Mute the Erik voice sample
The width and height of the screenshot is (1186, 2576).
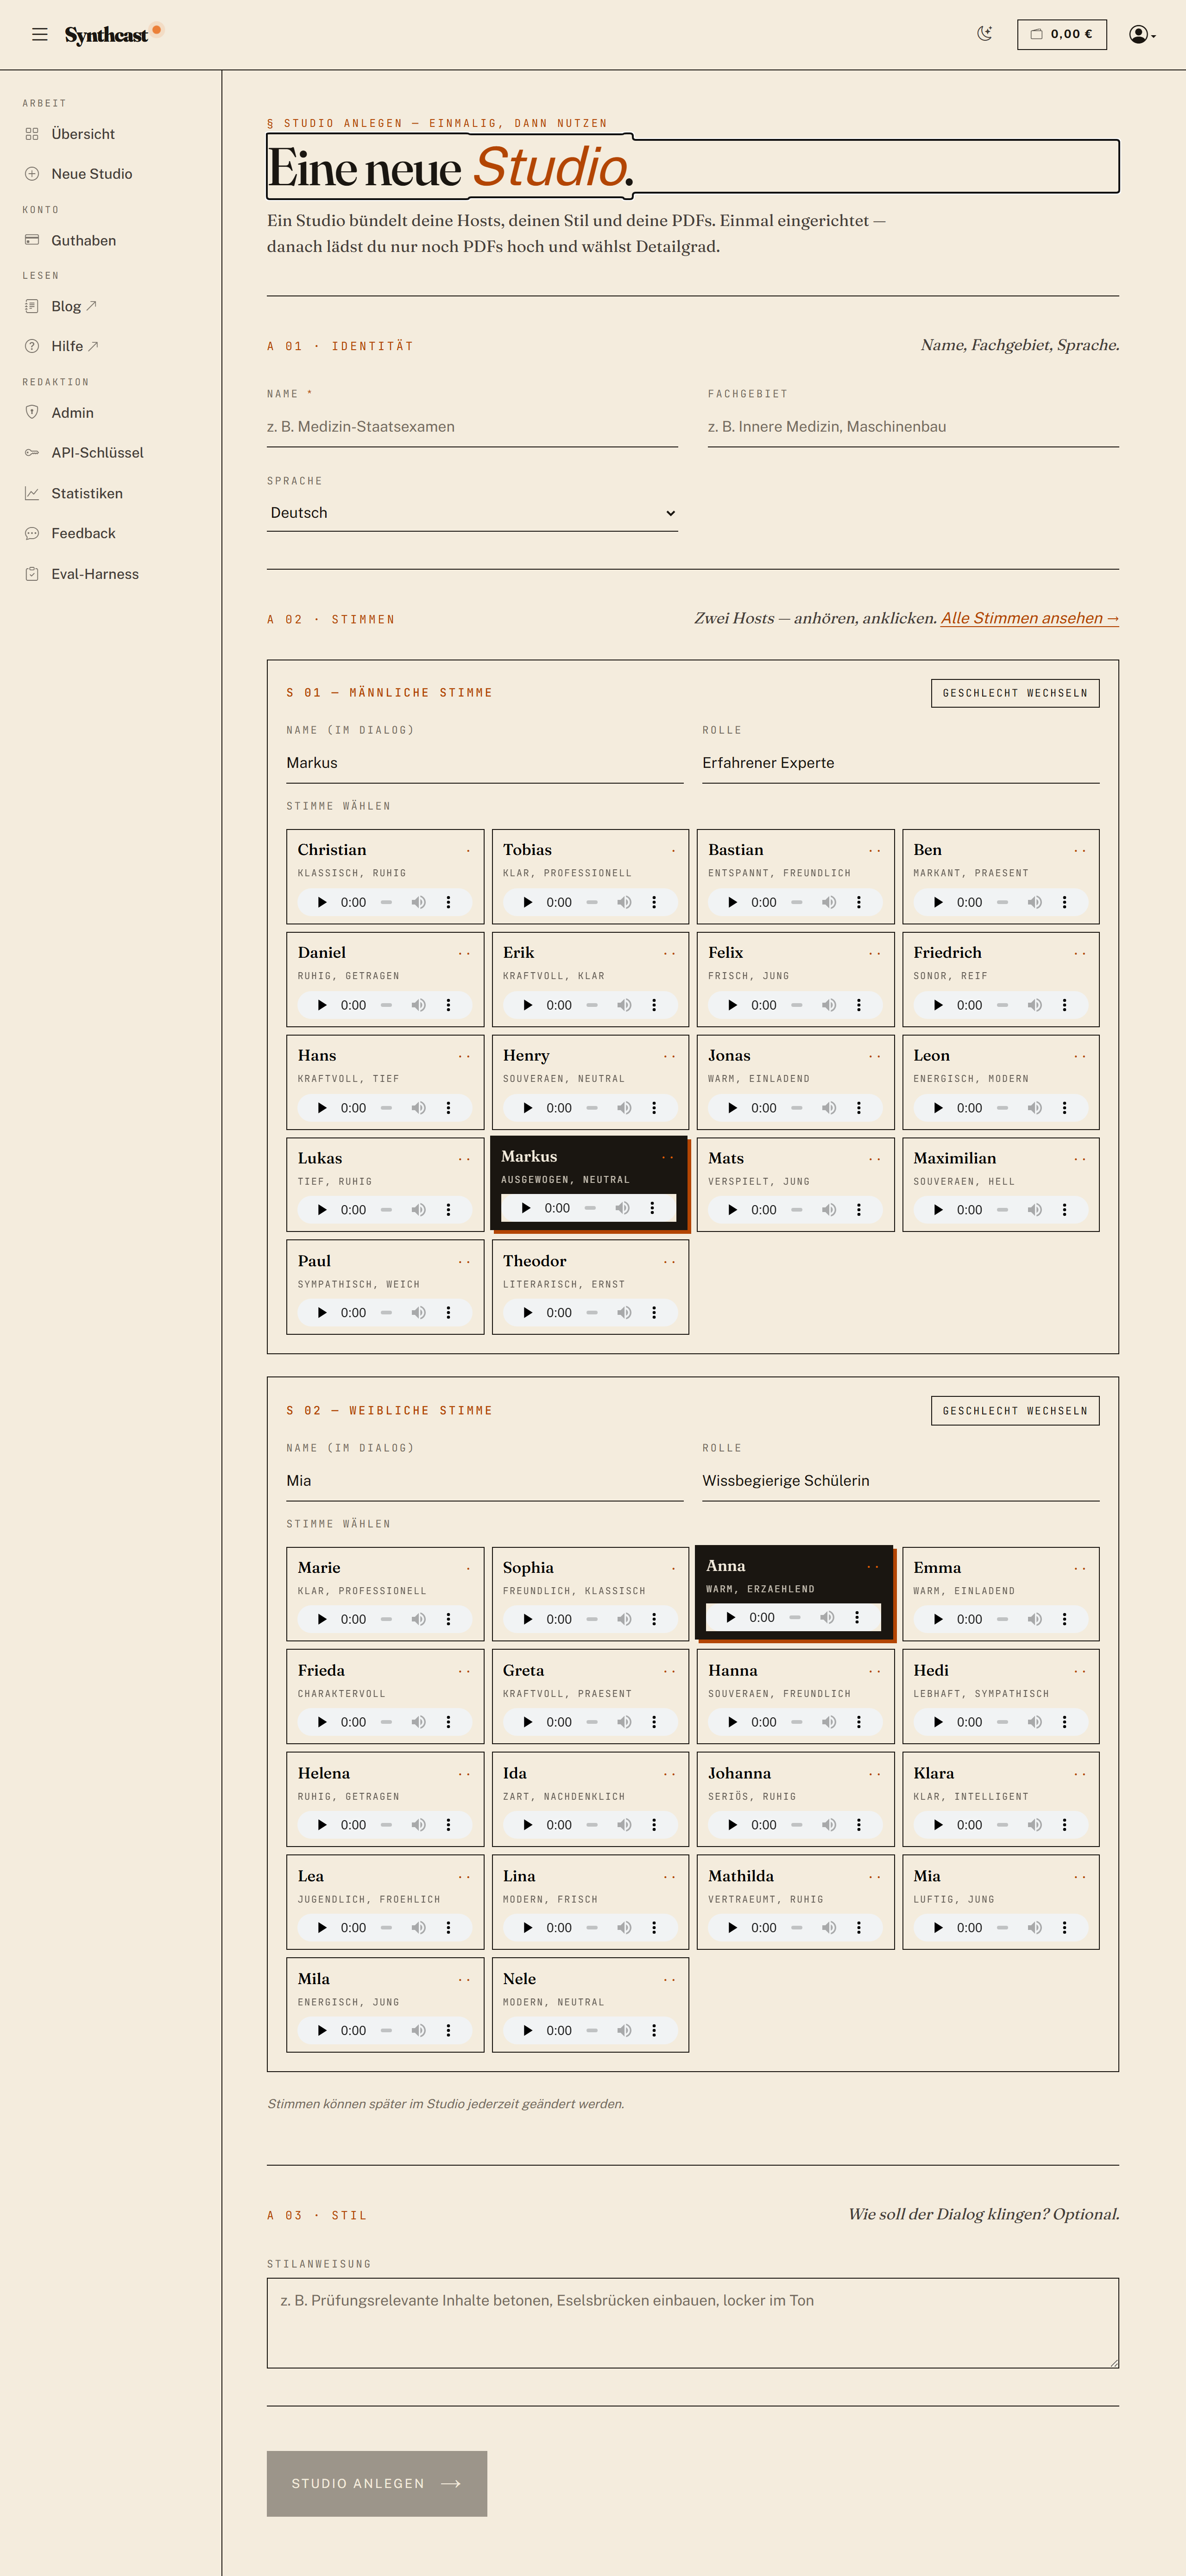[x=624, y=1006]
